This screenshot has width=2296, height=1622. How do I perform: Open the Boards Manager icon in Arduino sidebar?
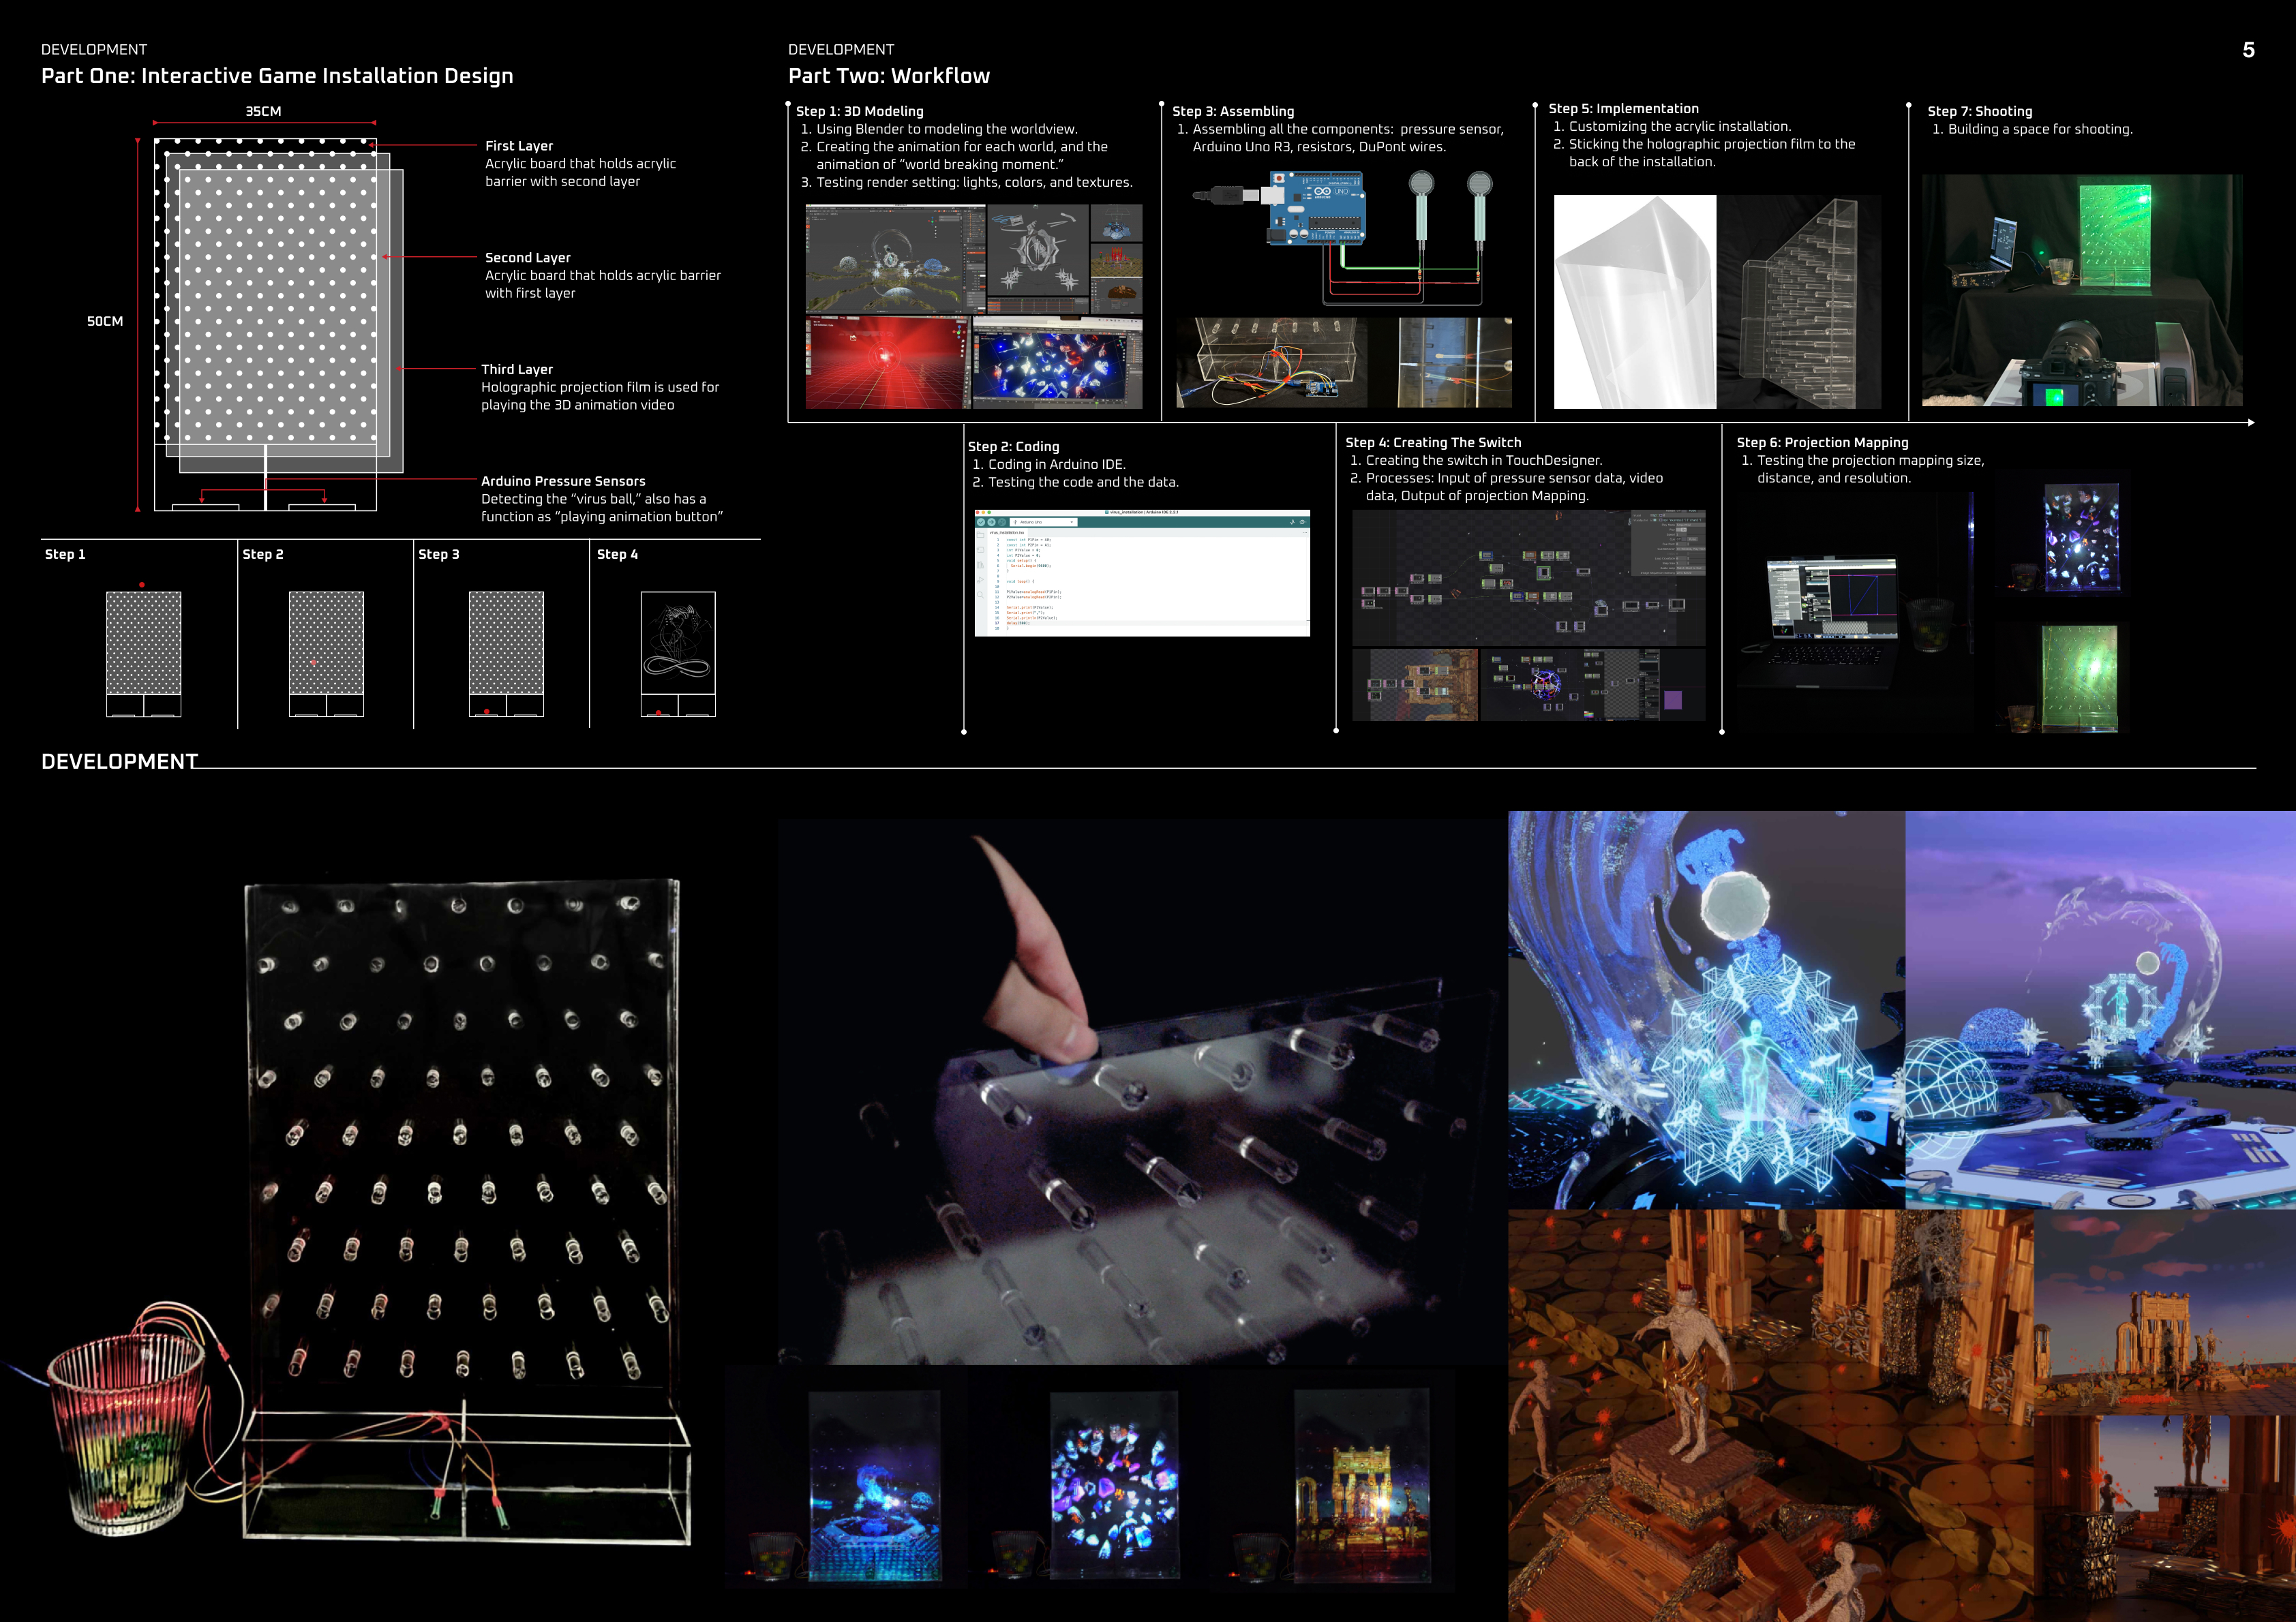(981, 550)
